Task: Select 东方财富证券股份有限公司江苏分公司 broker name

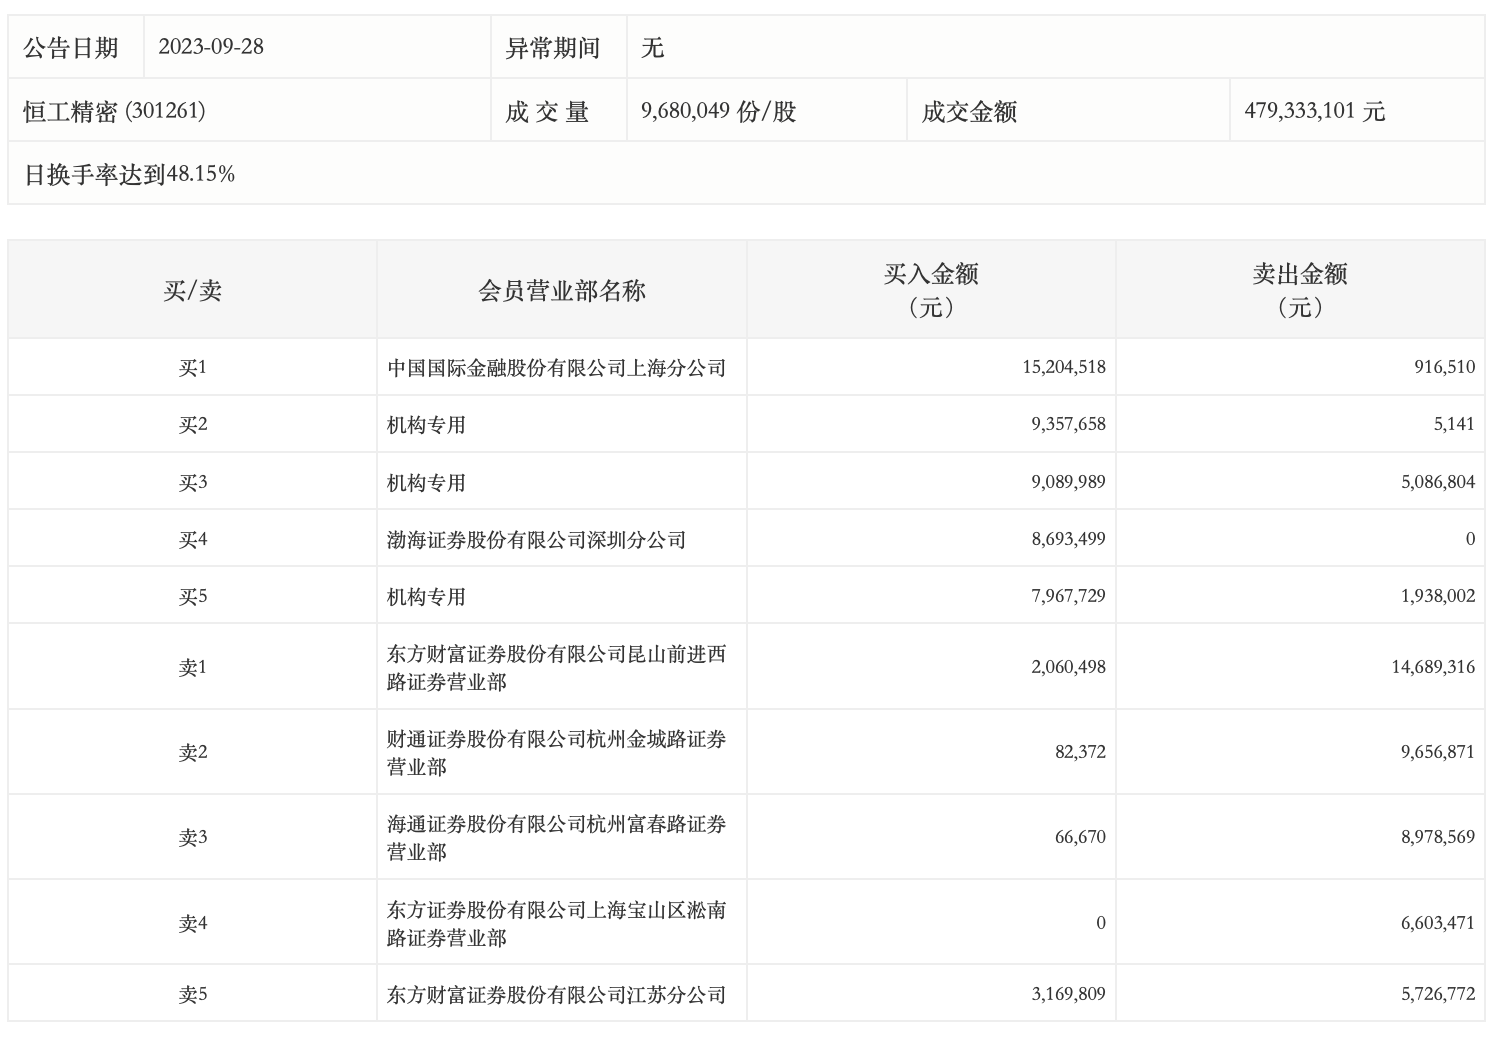Action: coord(556,995)
